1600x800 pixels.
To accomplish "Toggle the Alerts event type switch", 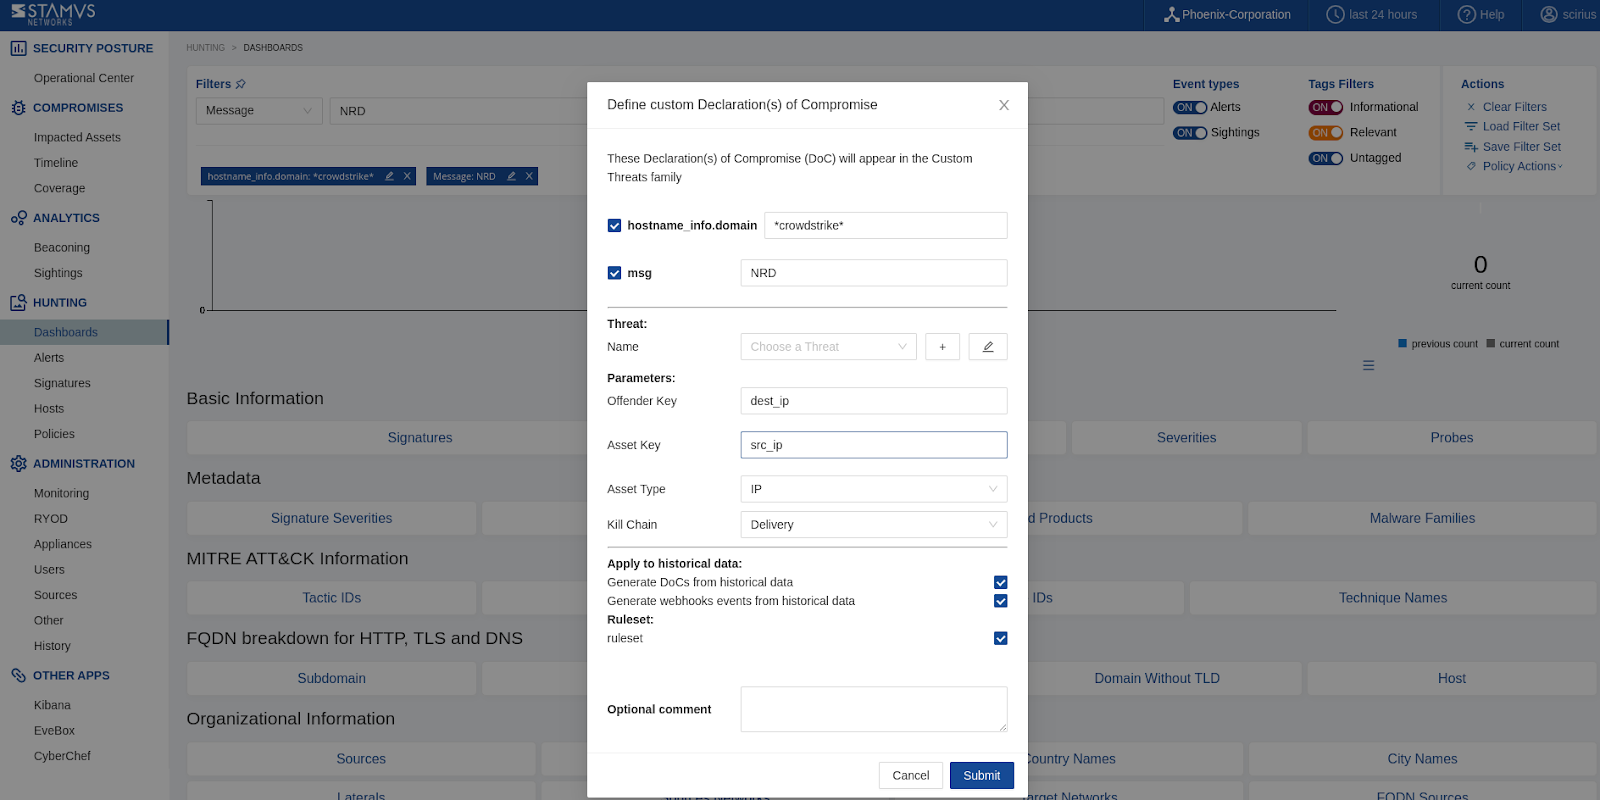I will point(1190,108).
